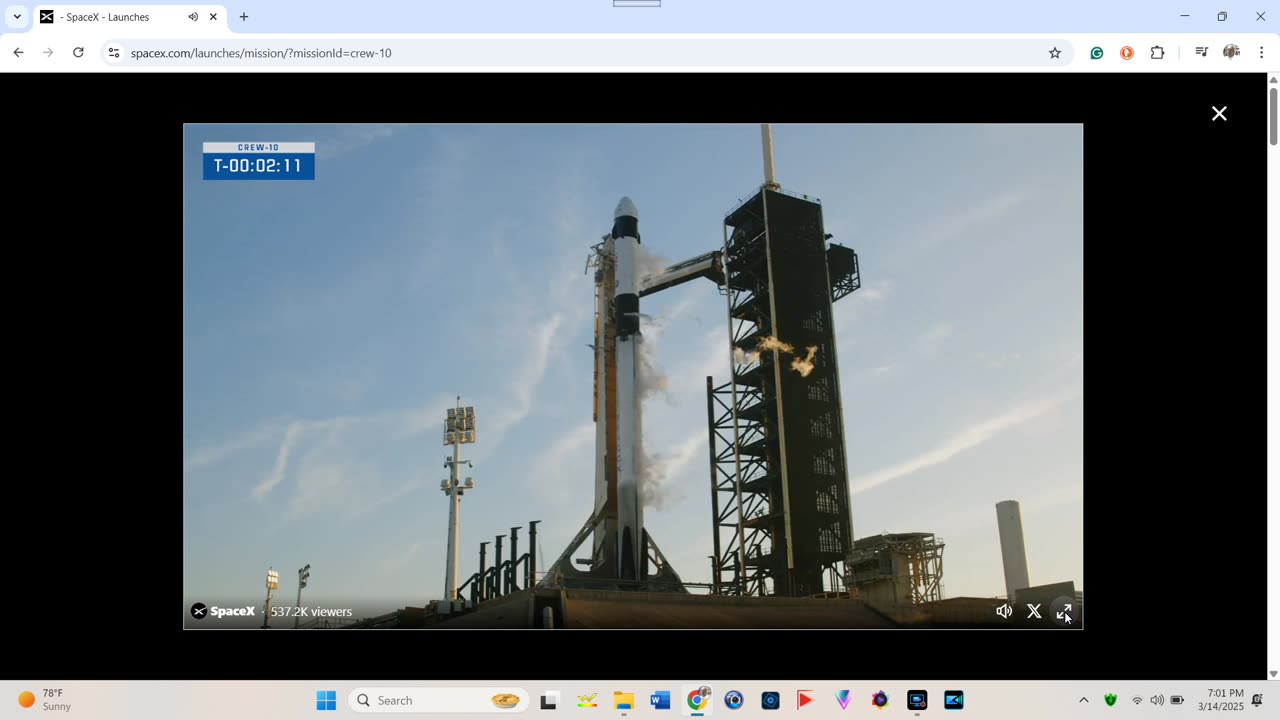Screen dimensions: 1280x720
Task: Click the 537.2K viewers text
Action: pos(311,611)
